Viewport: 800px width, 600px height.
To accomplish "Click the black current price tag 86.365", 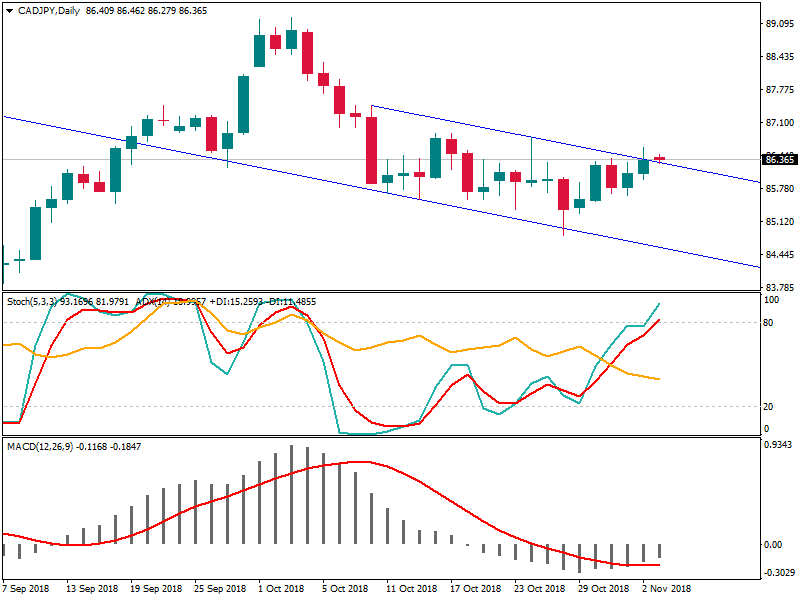I will (x=780, y=160).
